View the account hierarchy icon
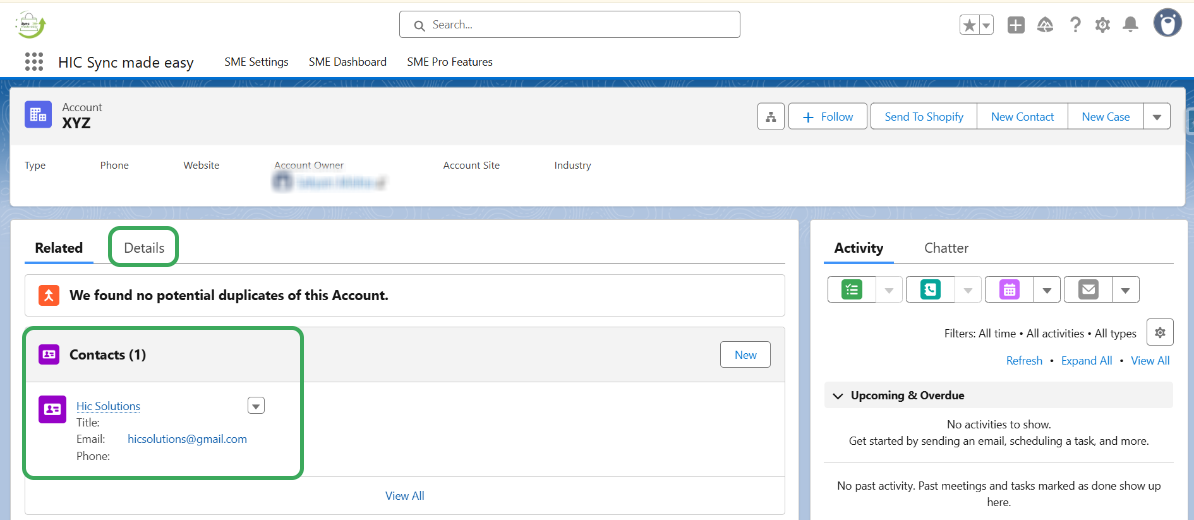 pyautogui.click(x=771, y=117)
